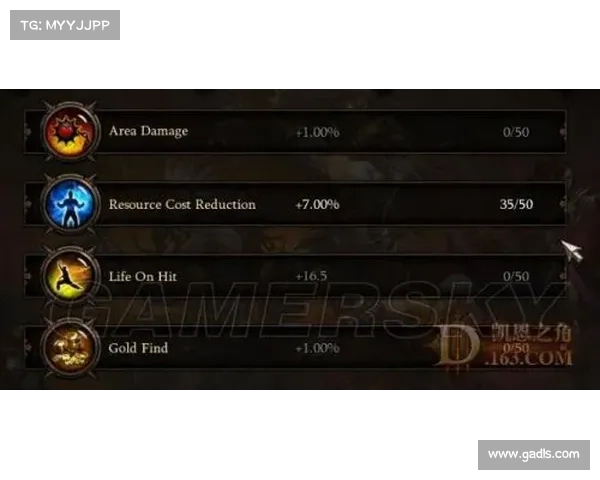
Task: Click the Area Damage +1.00% value
Action: pos(318,132)
